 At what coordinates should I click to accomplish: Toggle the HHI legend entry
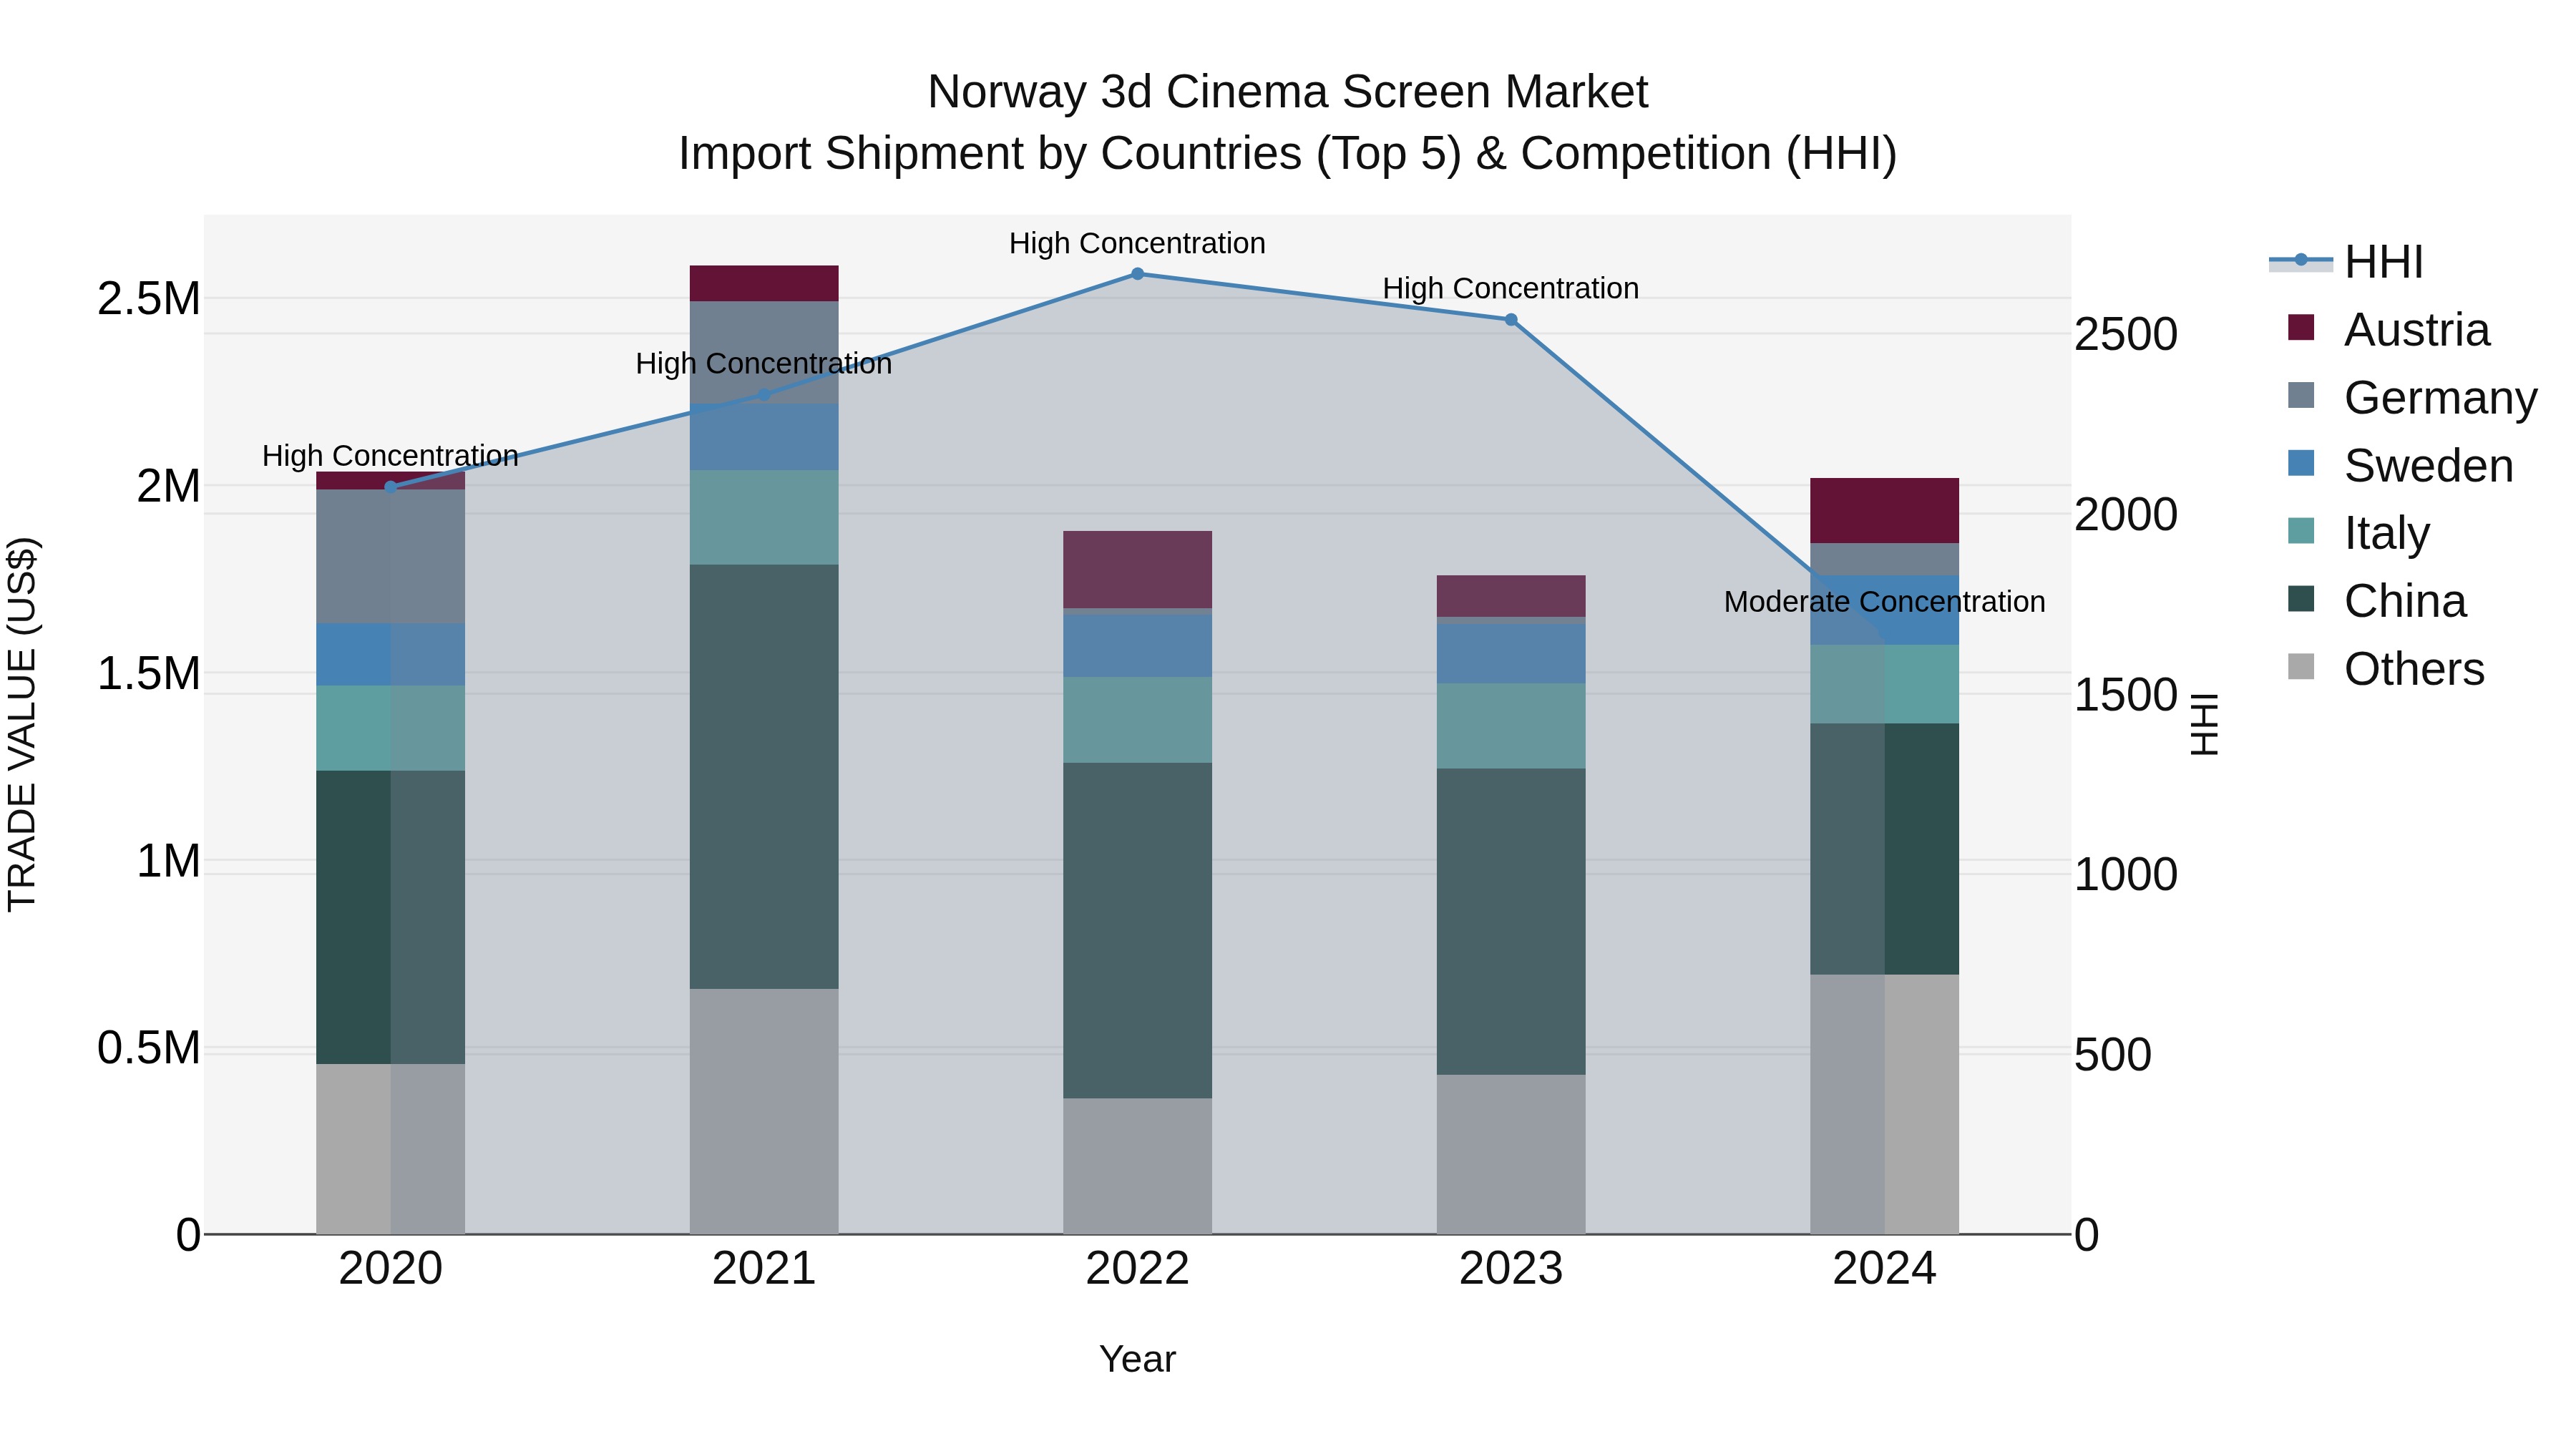tap(2346, 262)
